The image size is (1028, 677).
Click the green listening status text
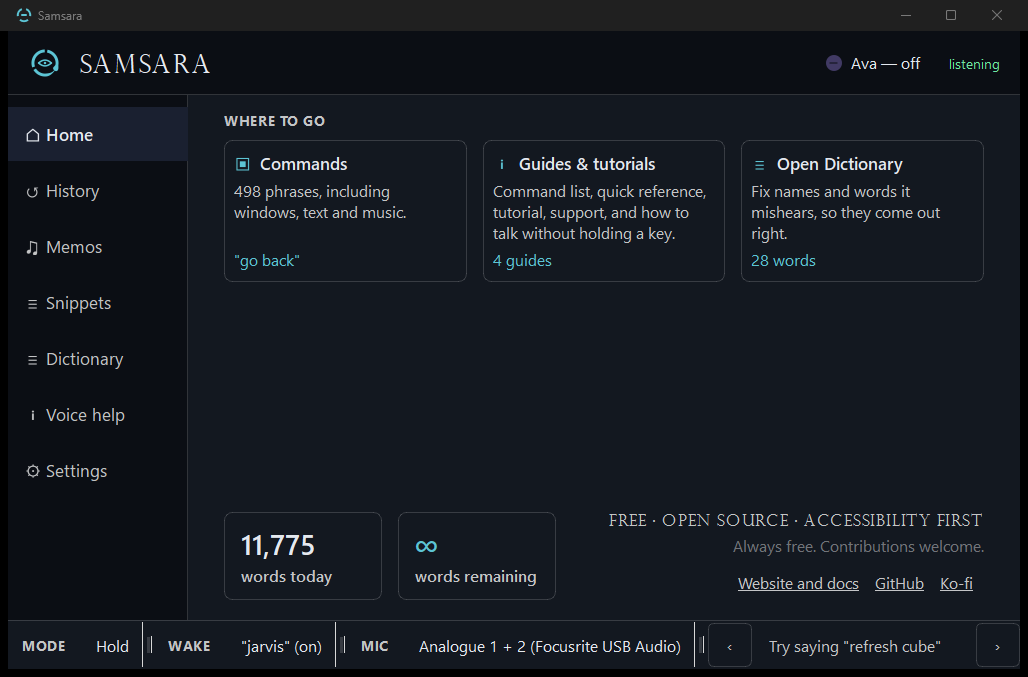(x=974, y=64)
